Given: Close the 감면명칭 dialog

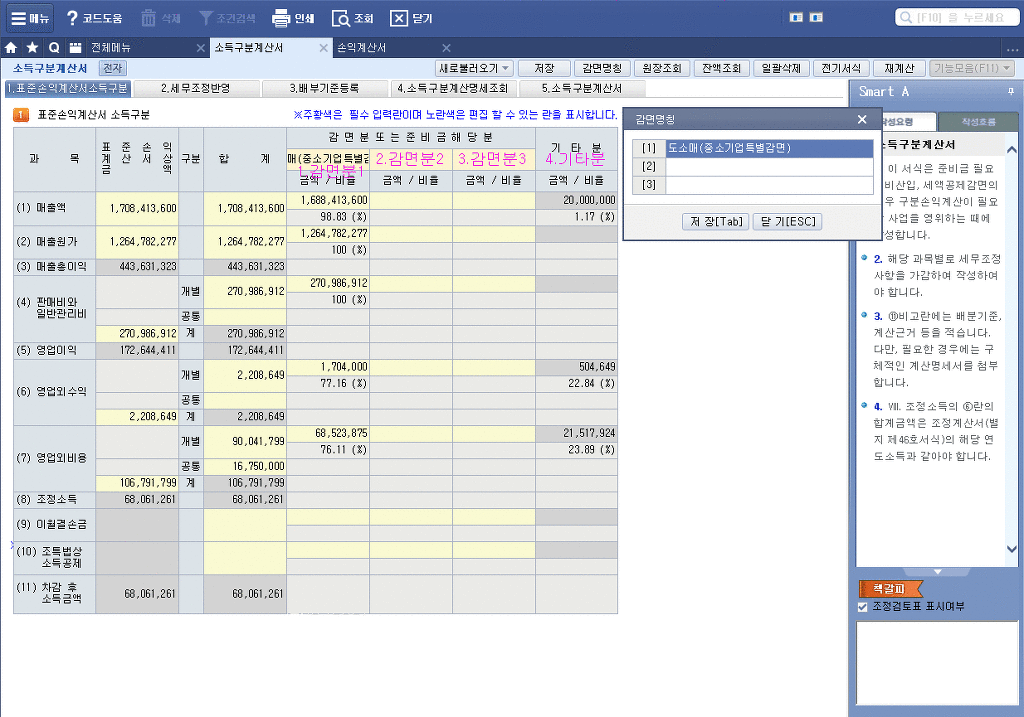Looking at the screenshot, I should point(862,120).
